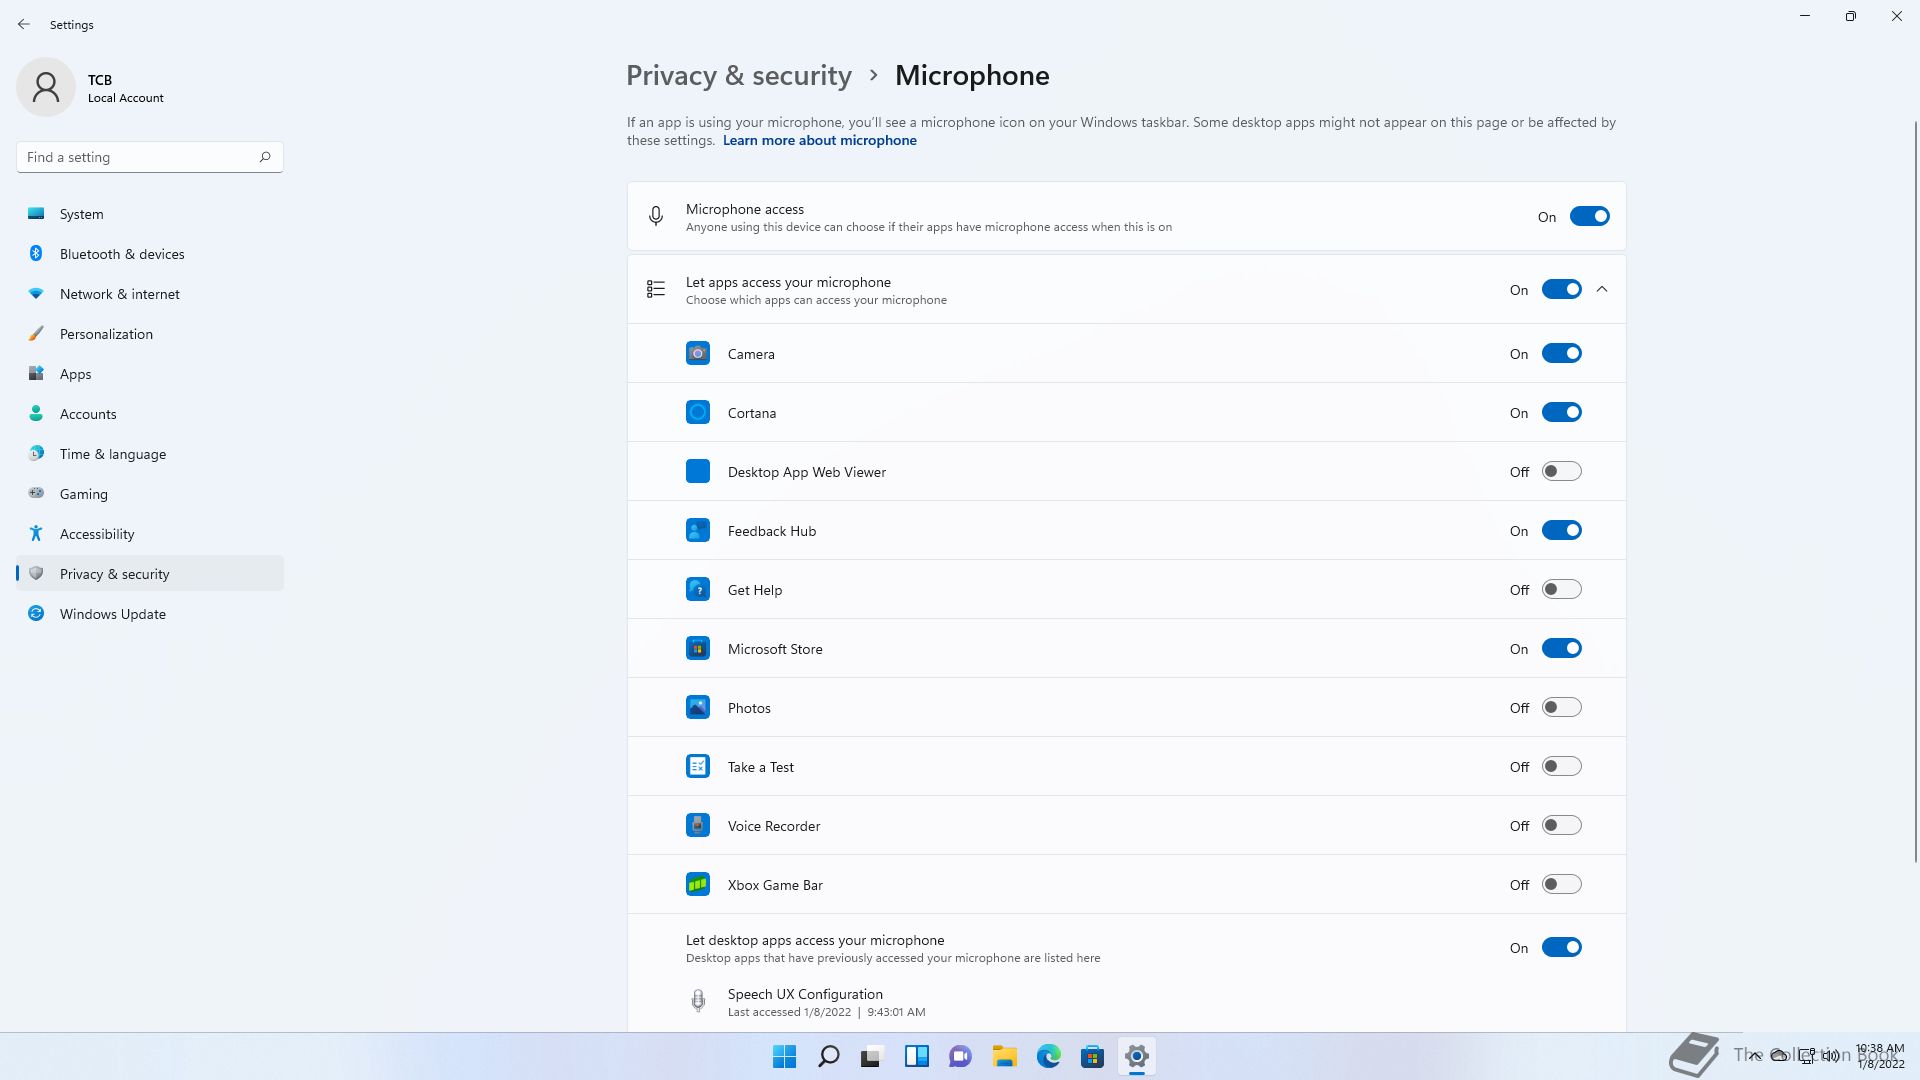Click the search magnifier in Find a setting

coord(265,157)
